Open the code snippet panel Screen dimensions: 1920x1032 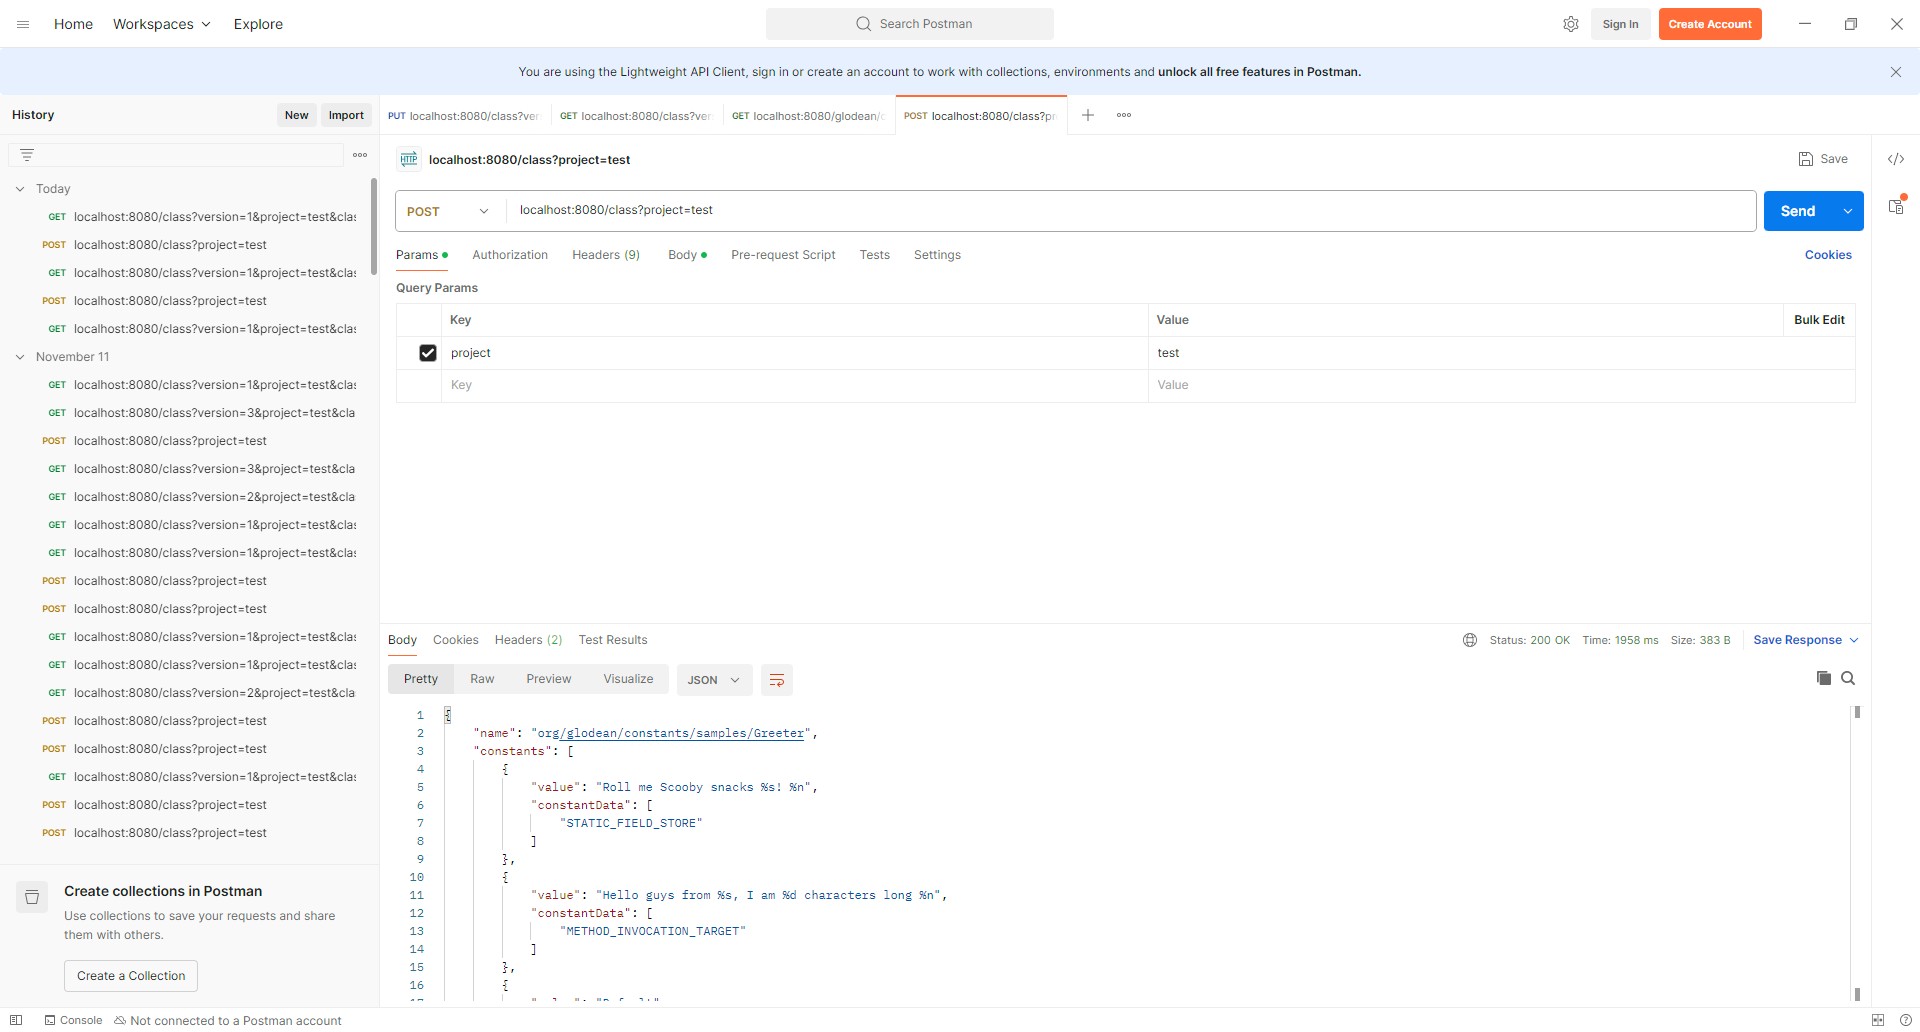pos(1896,159)
